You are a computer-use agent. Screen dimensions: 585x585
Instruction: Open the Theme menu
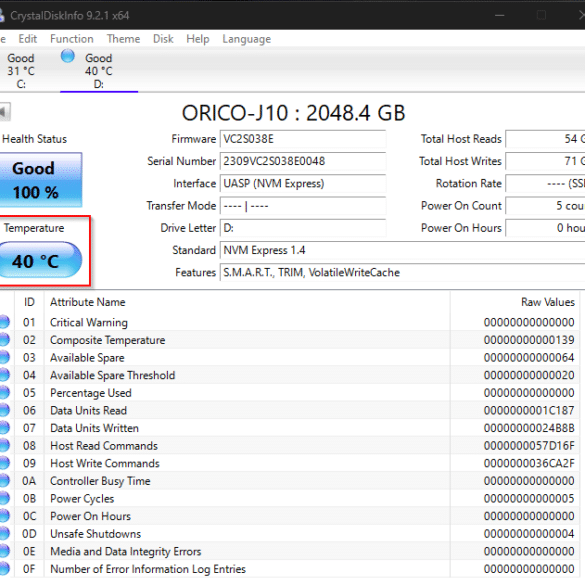tap(123, 39)
